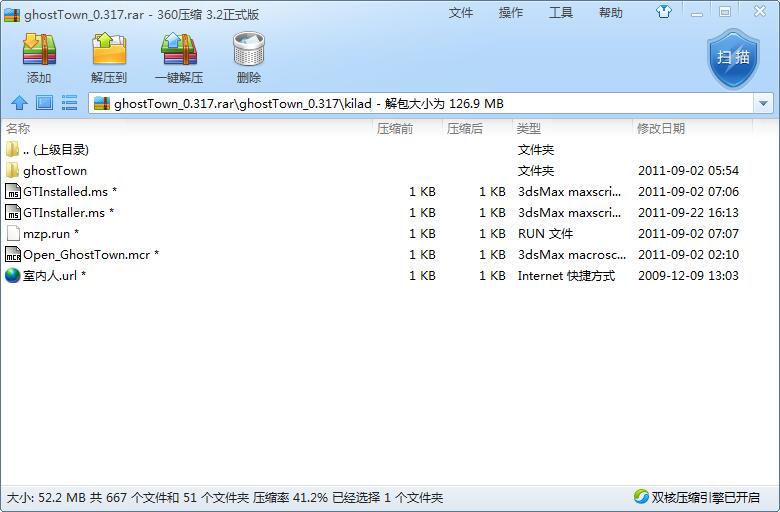Maximize the 360压缩 window

click(x=725, y=12)
